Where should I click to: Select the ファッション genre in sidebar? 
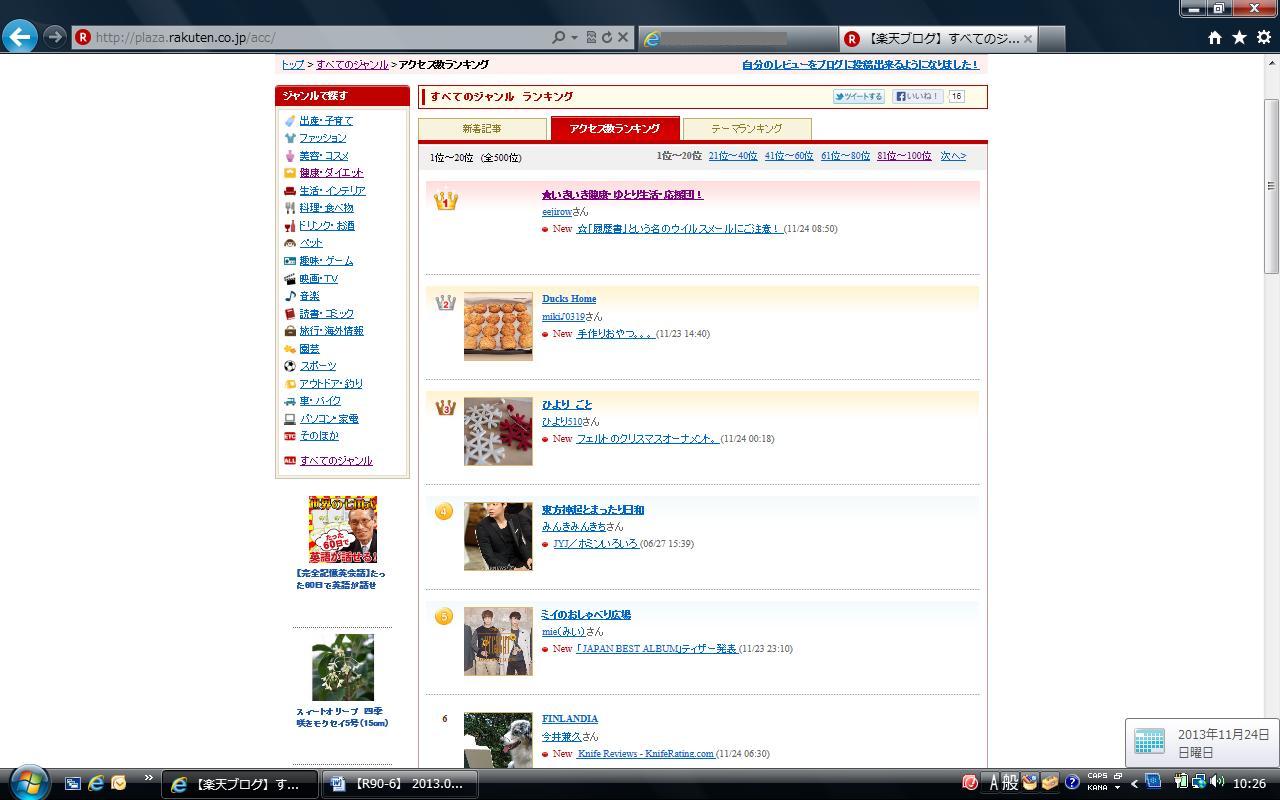click(322, 138)
